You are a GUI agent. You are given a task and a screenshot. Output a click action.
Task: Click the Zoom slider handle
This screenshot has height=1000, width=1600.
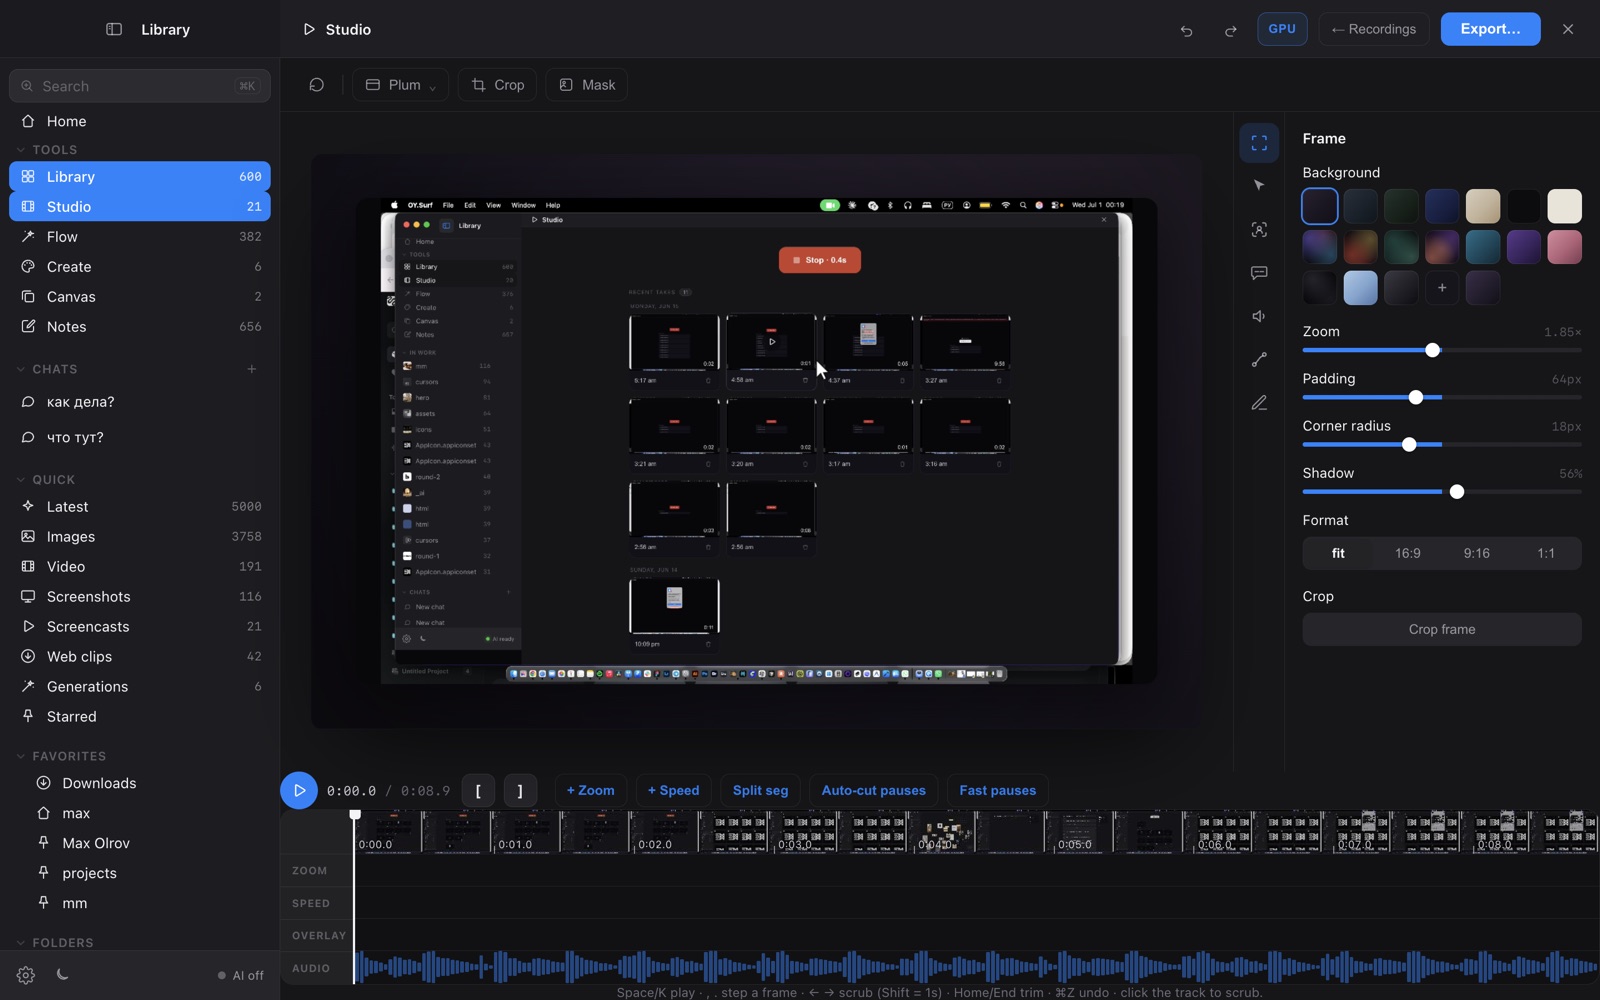[1433, 350]
